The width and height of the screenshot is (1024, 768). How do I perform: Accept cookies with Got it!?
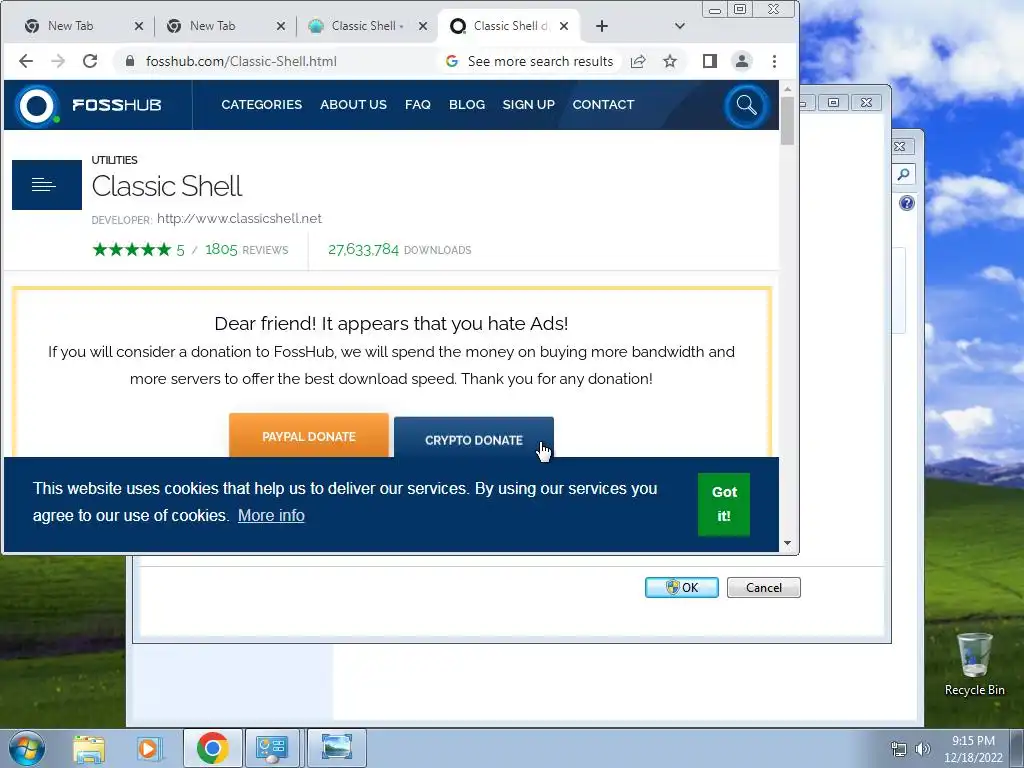pos(724,504)
